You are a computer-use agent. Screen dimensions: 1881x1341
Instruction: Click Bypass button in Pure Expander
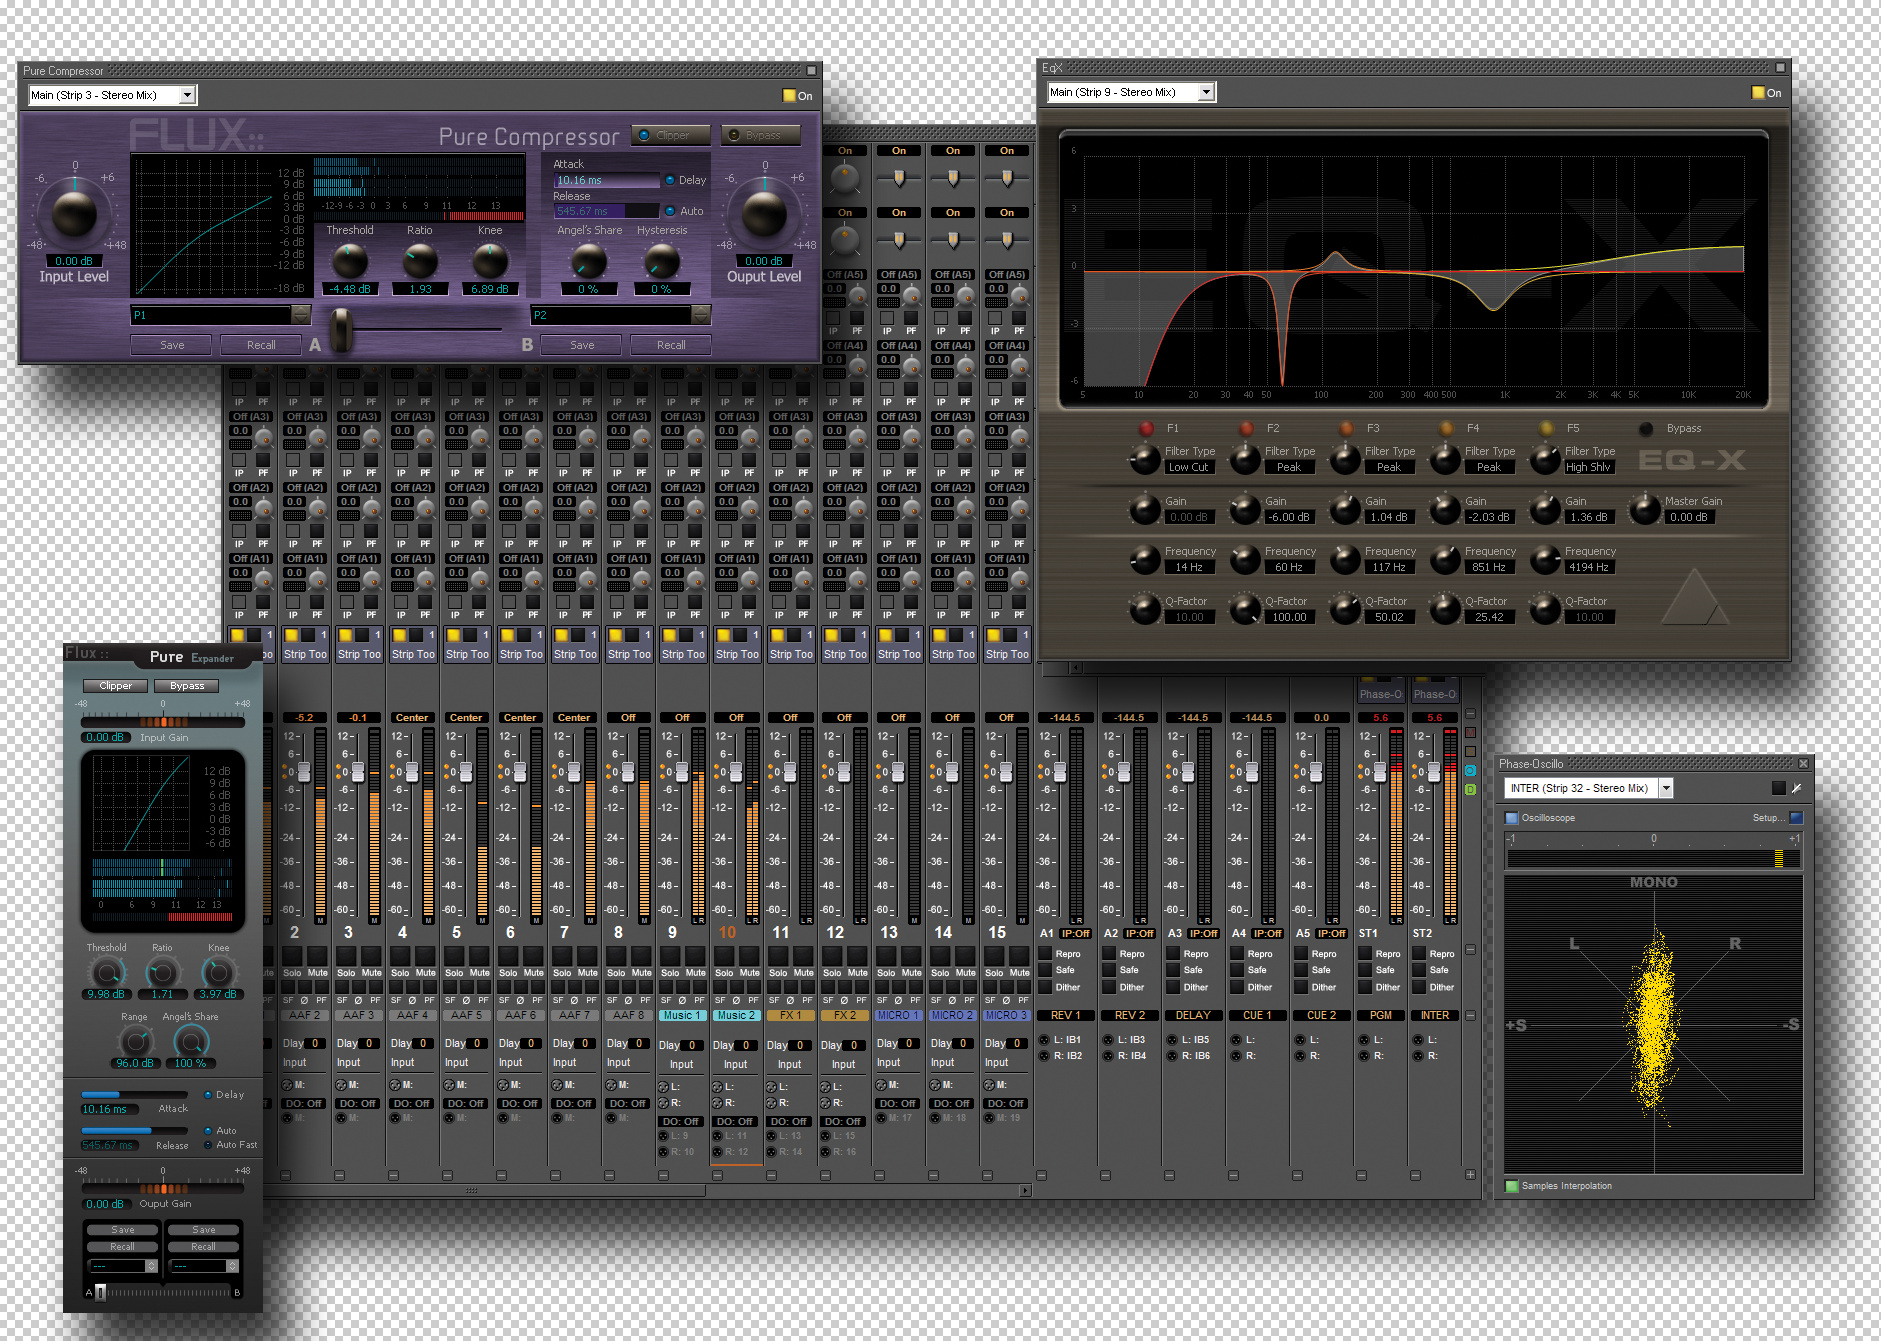point(187,686)
